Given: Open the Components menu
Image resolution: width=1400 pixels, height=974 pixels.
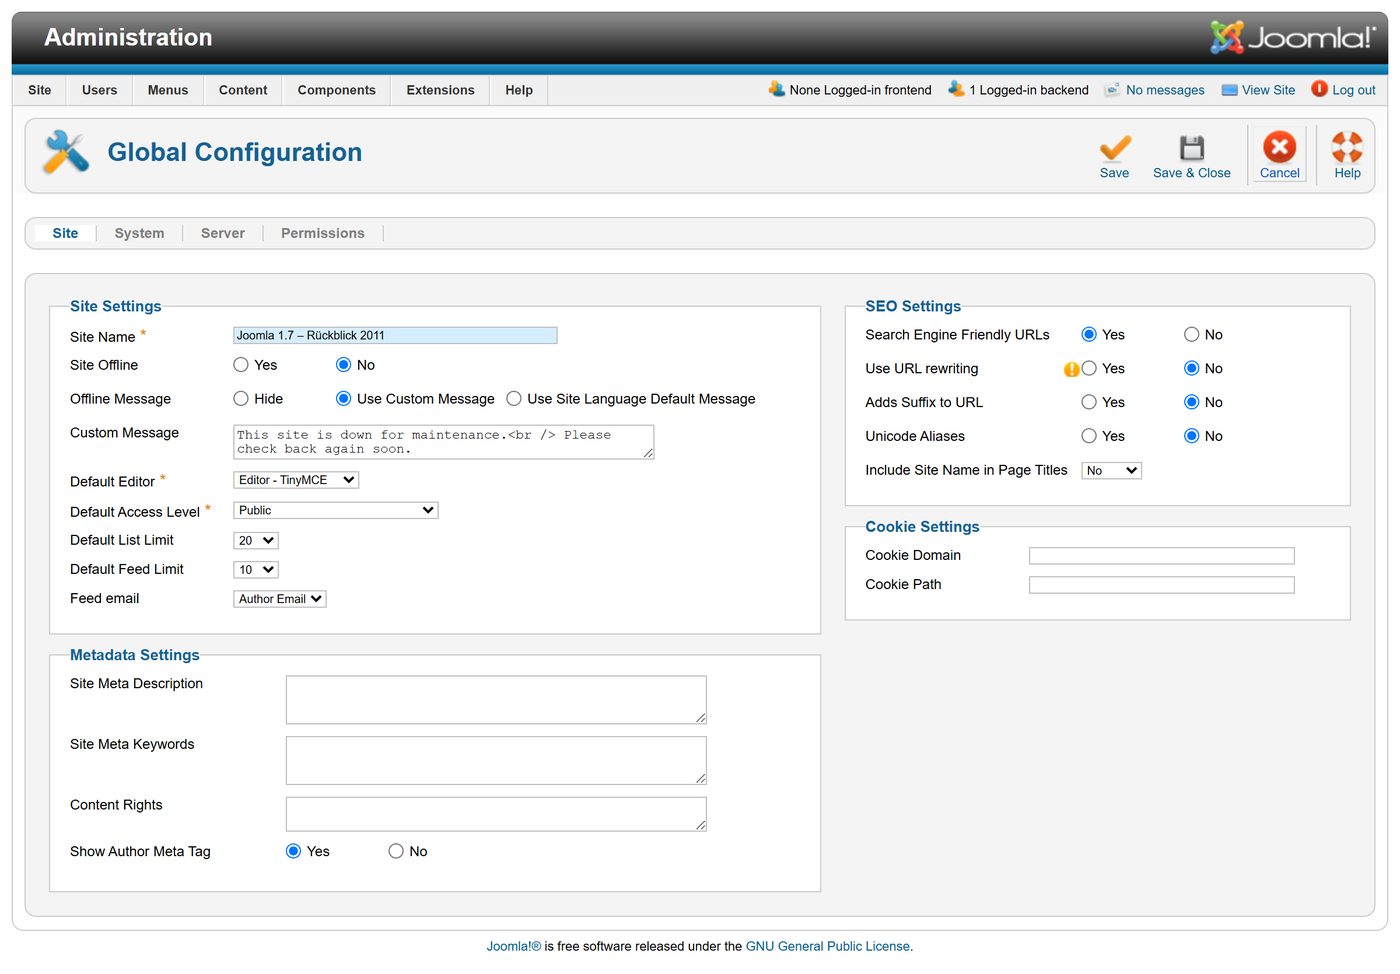Looking at the screenshot, I should point(337,90).
